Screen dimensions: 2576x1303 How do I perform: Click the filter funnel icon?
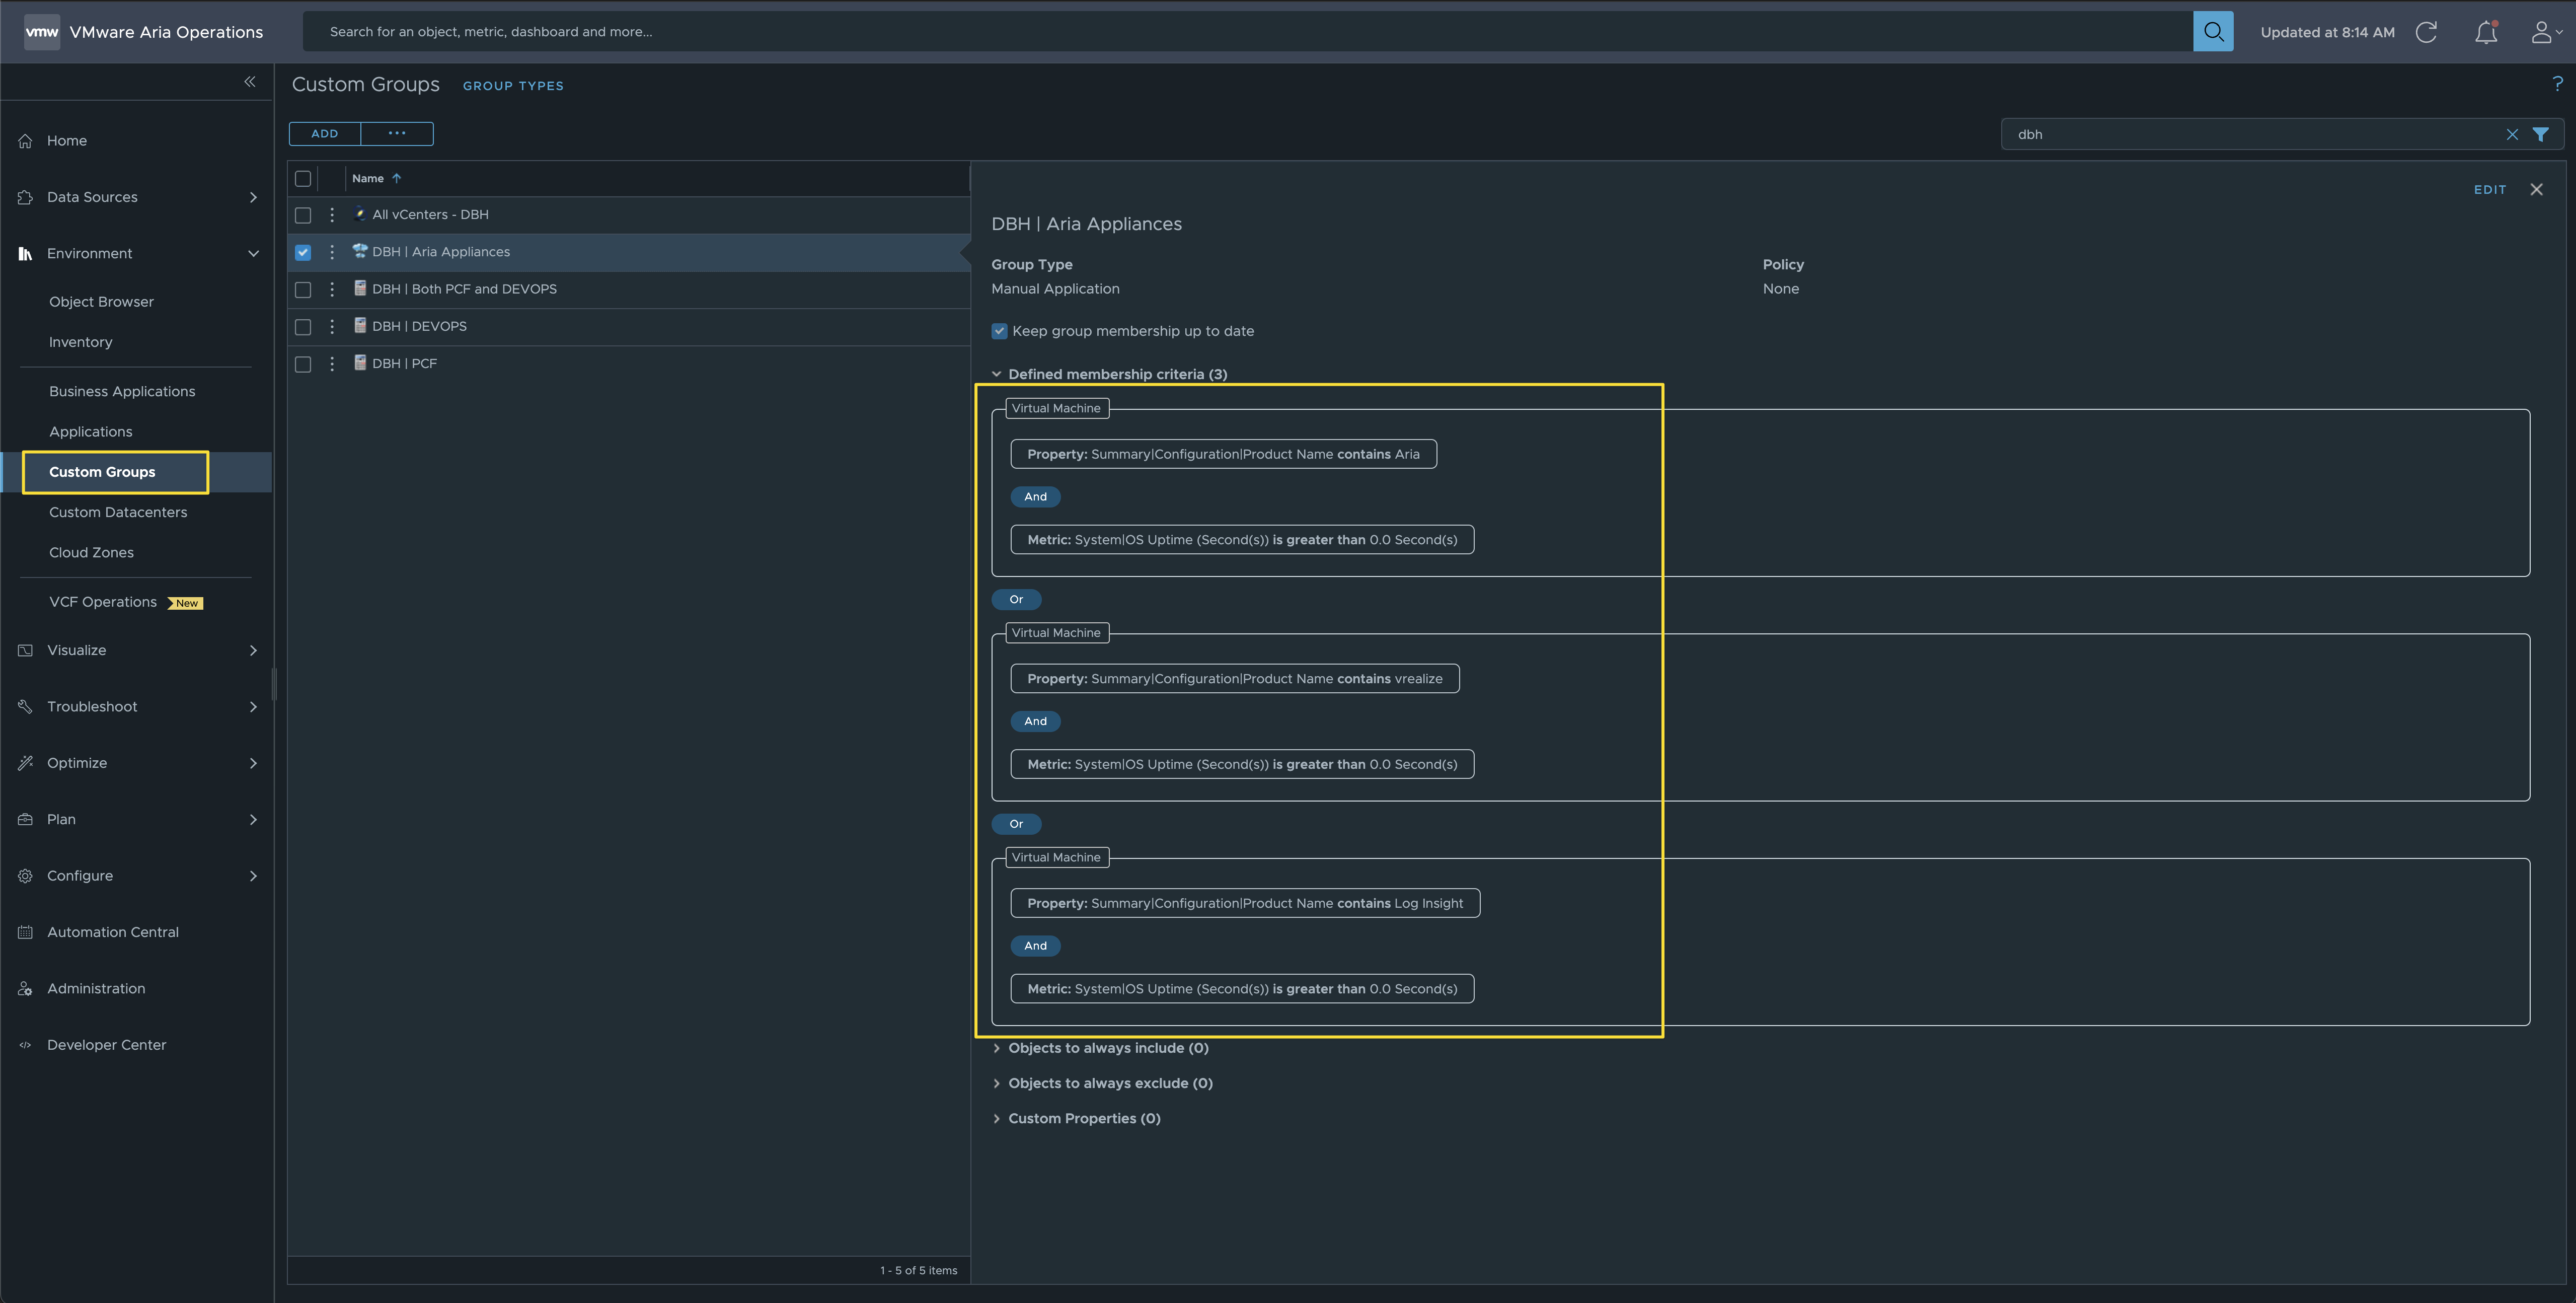click(2540, 134)
